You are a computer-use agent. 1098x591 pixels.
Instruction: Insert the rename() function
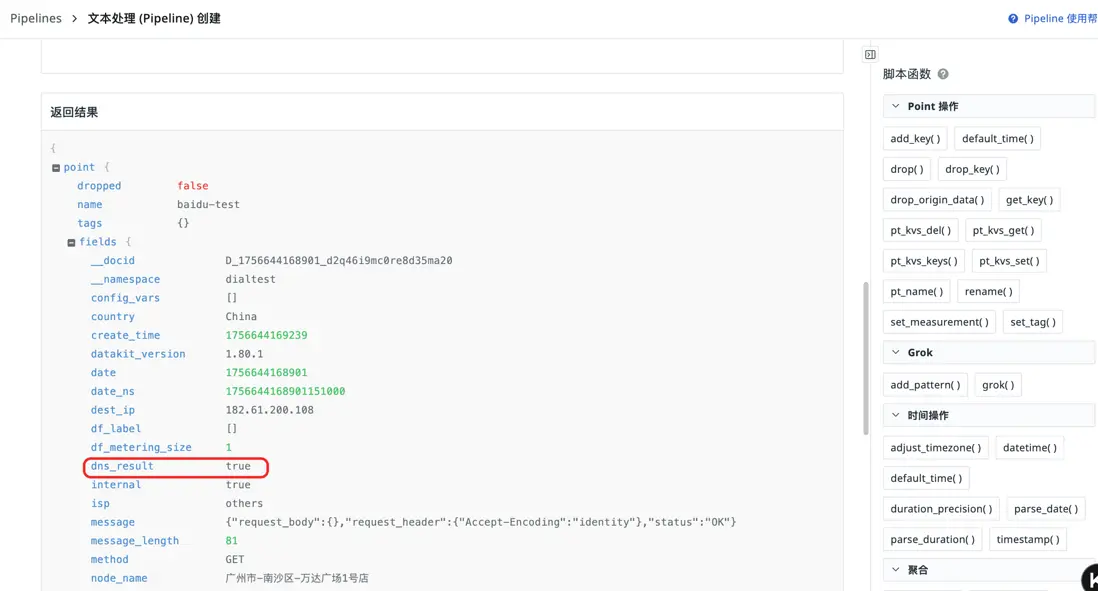tap(988, 291)
